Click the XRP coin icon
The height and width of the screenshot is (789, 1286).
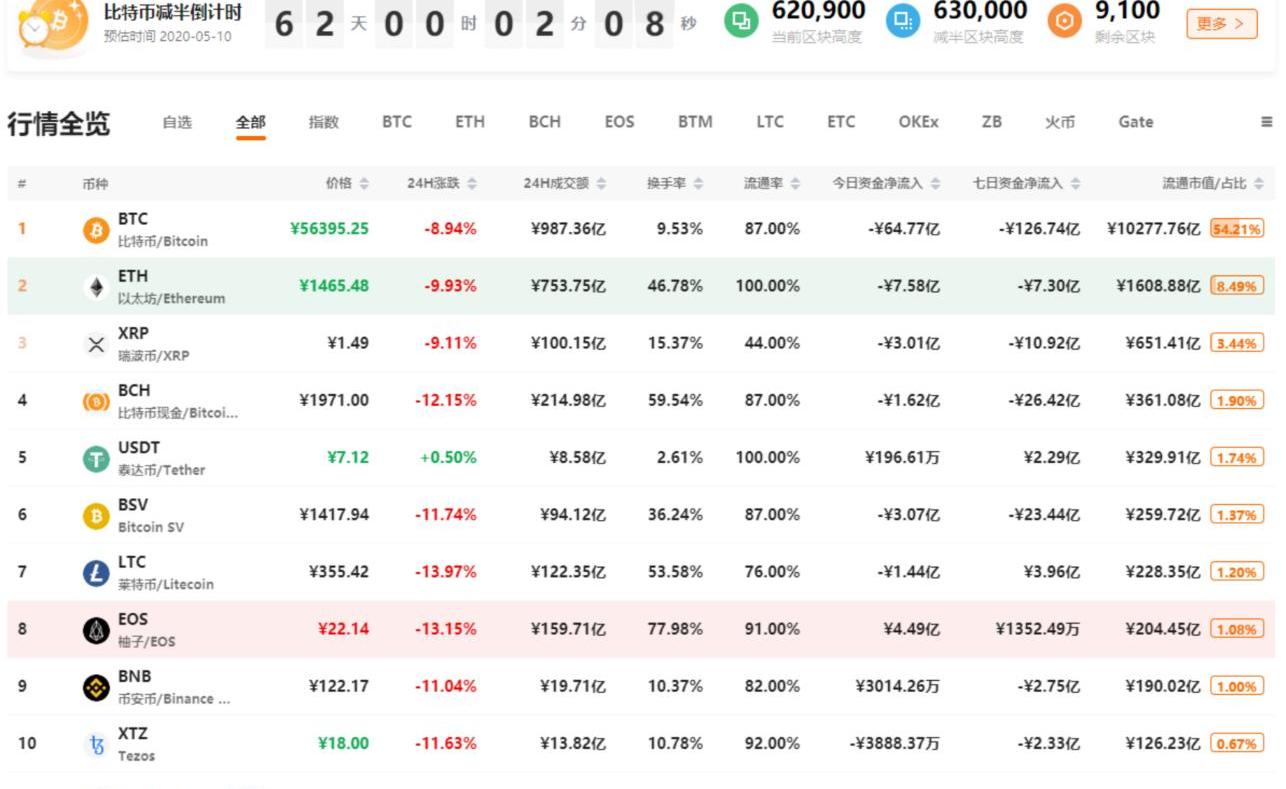coord(96,344)
